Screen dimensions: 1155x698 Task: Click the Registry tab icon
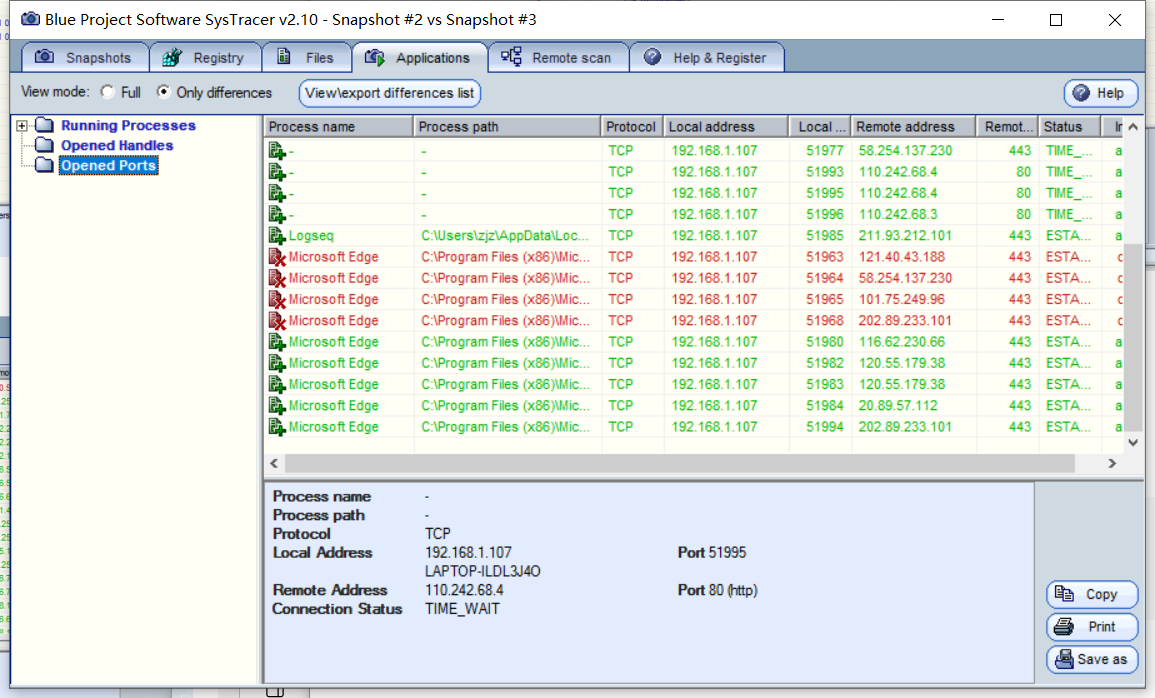[x=172, y=57]
